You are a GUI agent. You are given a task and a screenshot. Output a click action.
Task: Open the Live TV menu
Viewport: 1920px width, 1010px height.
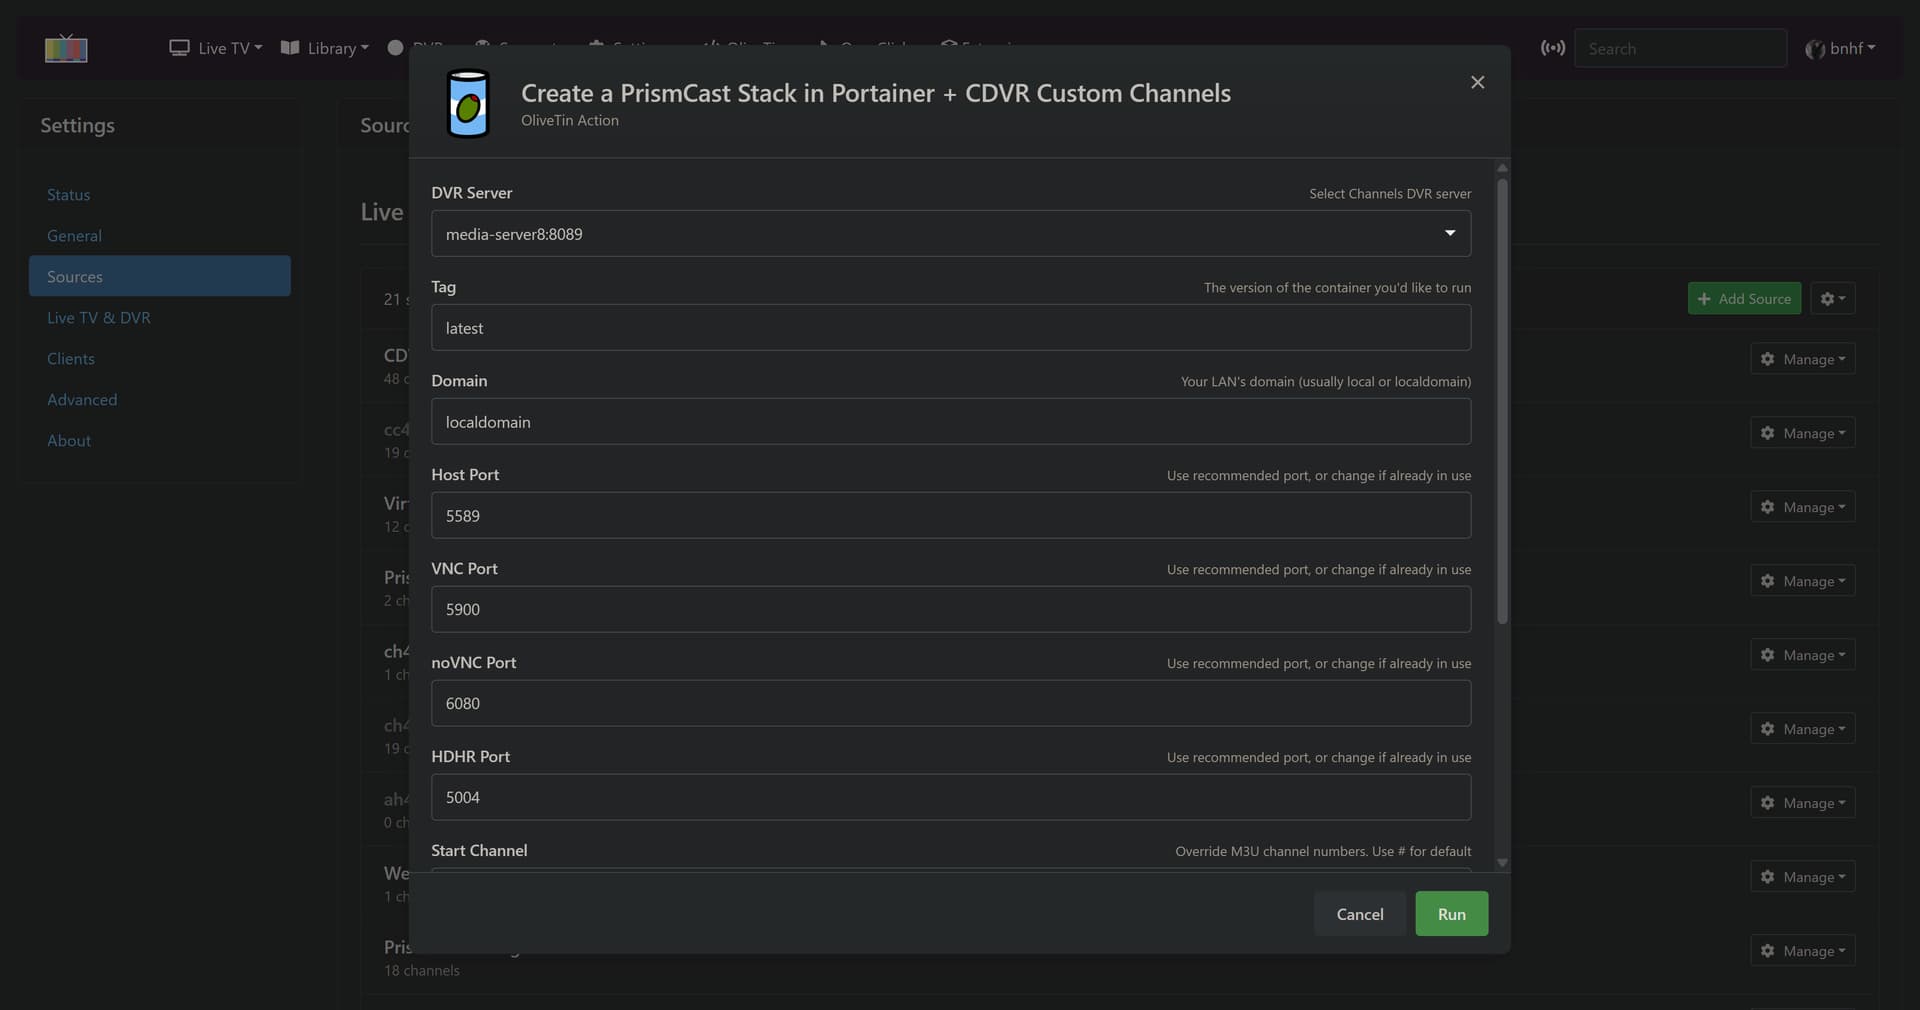tap(216, 48)
